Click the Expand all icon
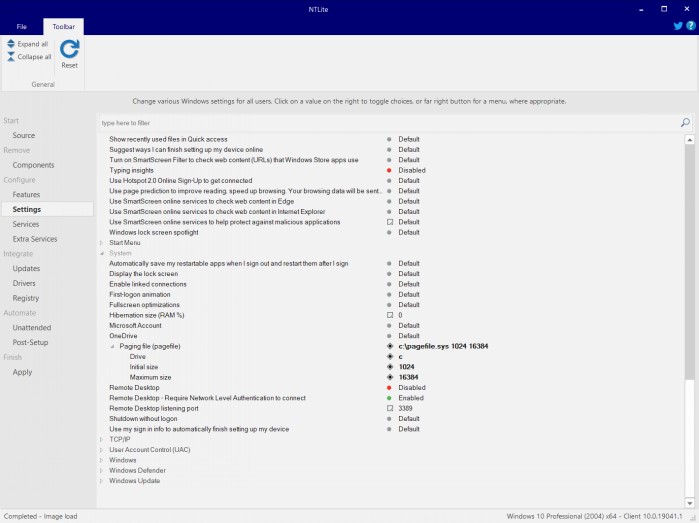Image resolution: width=699 pixels, height=523 pixels. tap(11, 44)
